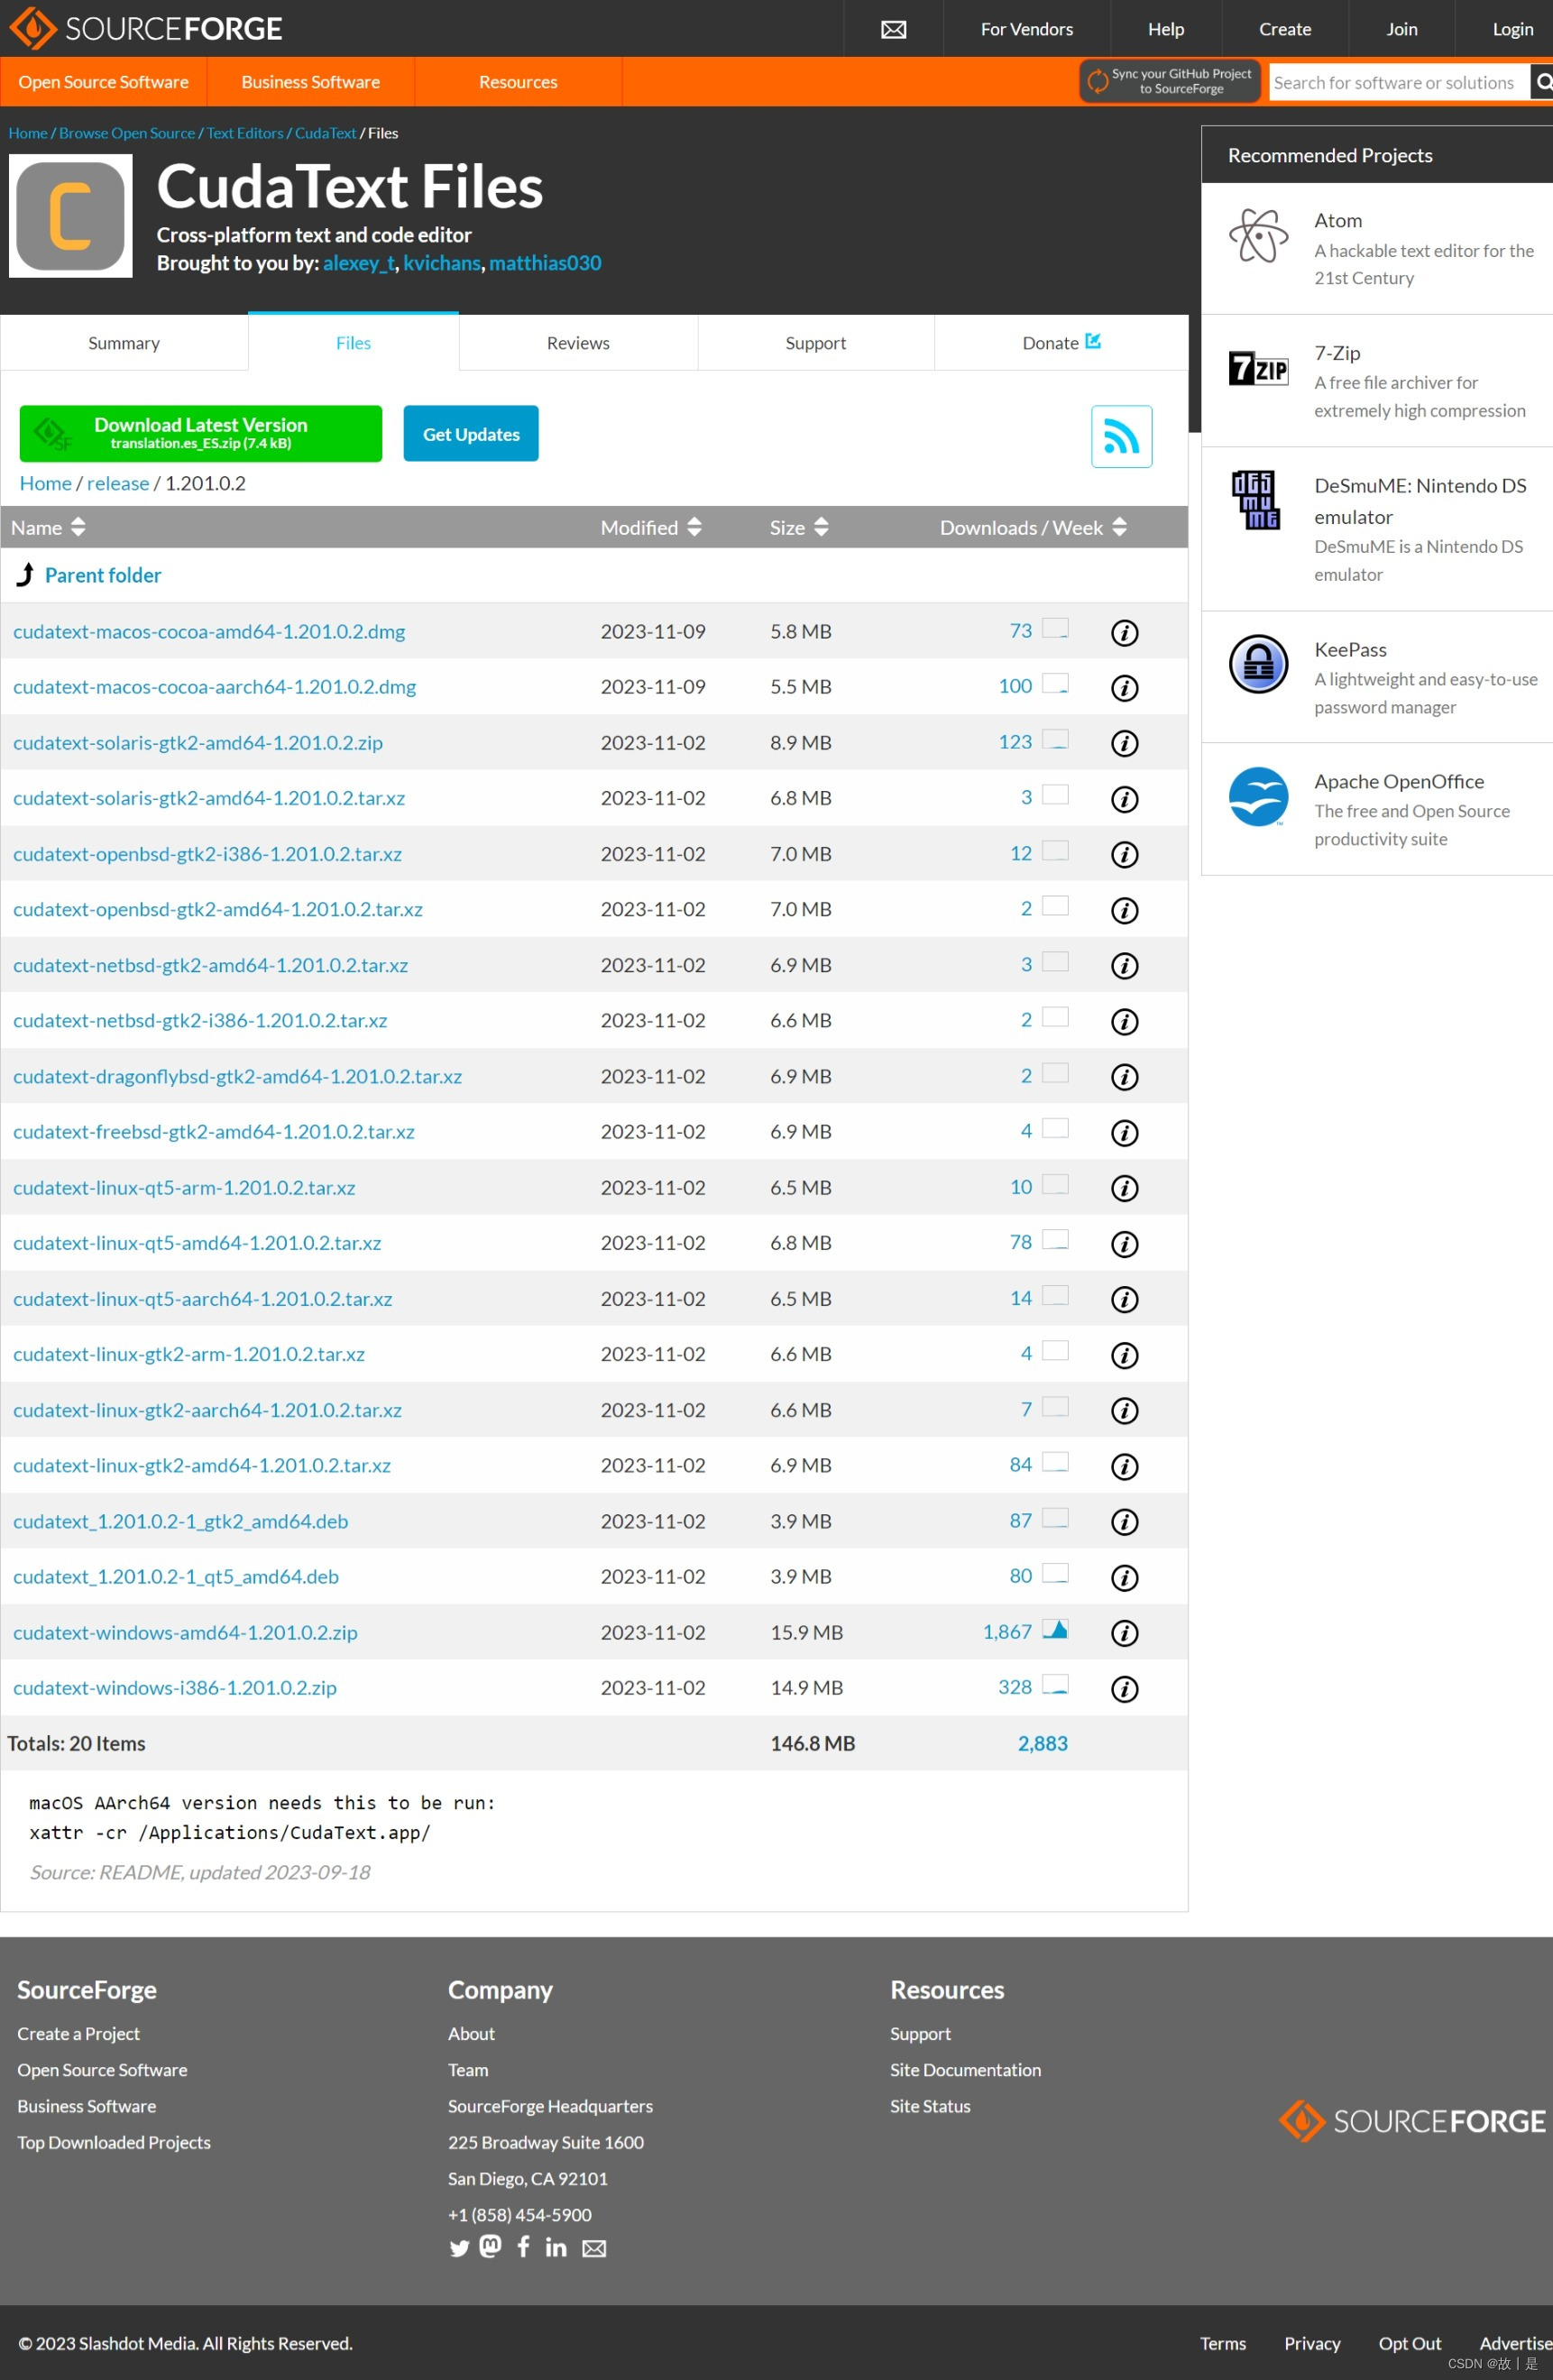View info for cudatext-linux-qt5-amd64 tar.xz
Viewport: 1553px width, 2380px height.
pos(1124,1244)
